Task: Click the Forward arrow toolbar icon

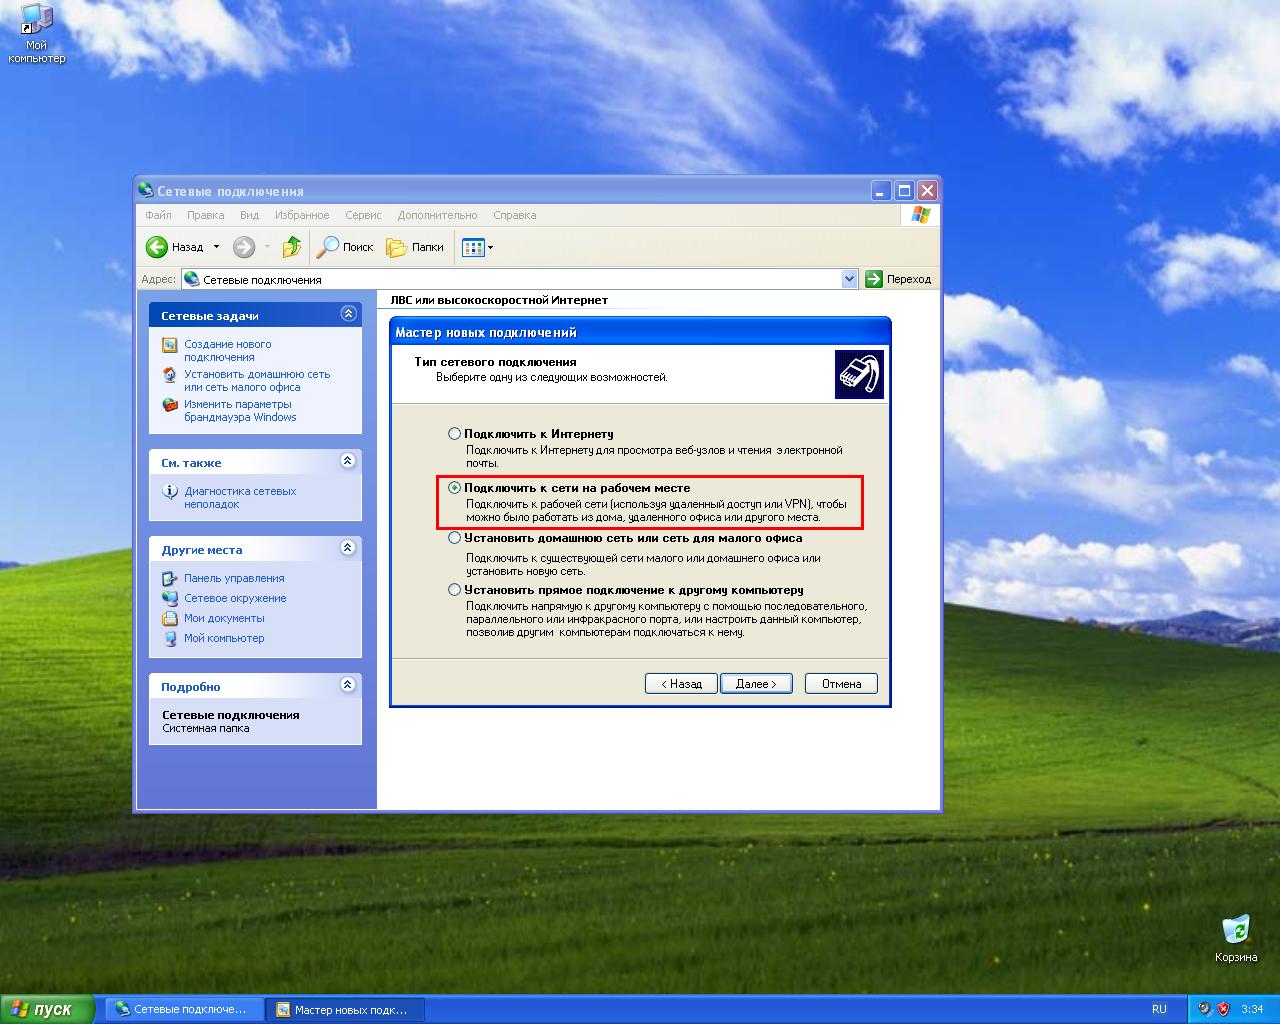Action: tap(244, 247)
